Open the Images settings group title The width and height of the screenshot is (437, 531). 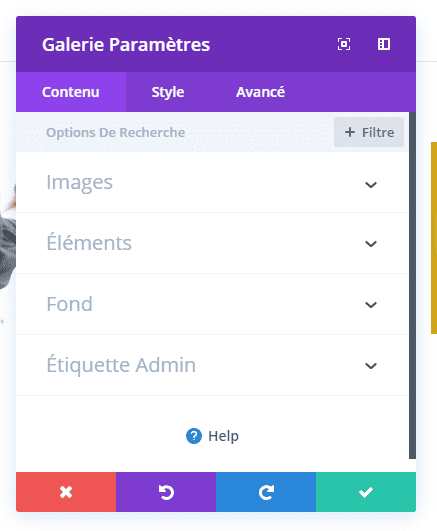click(79, 183)
